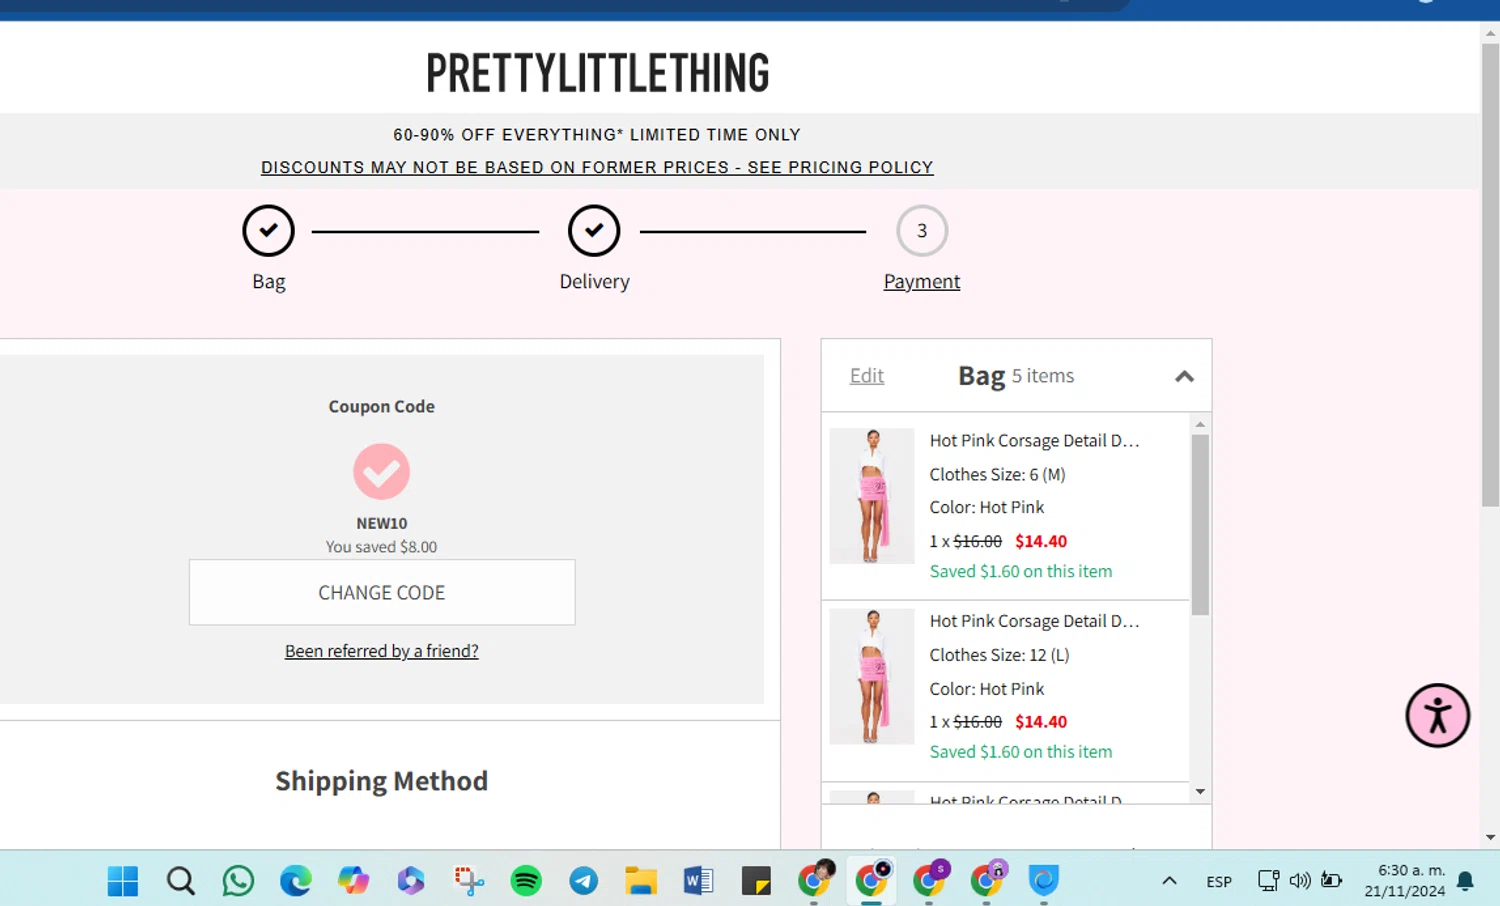Viewport: 1500px width, 906px height.
Task: Click the Coupon Code heading
Action: (x=382, y=406)
